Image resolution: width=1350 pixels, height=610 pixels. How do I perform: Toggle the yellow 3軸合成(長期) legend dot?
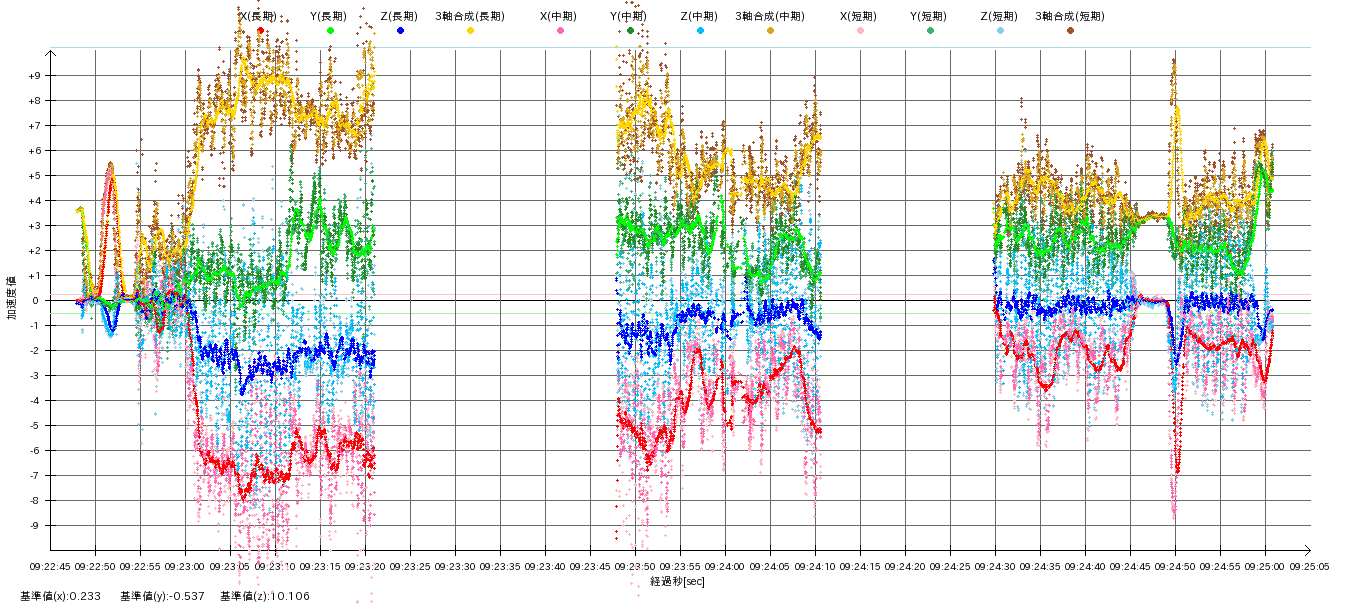pos(470,31)
